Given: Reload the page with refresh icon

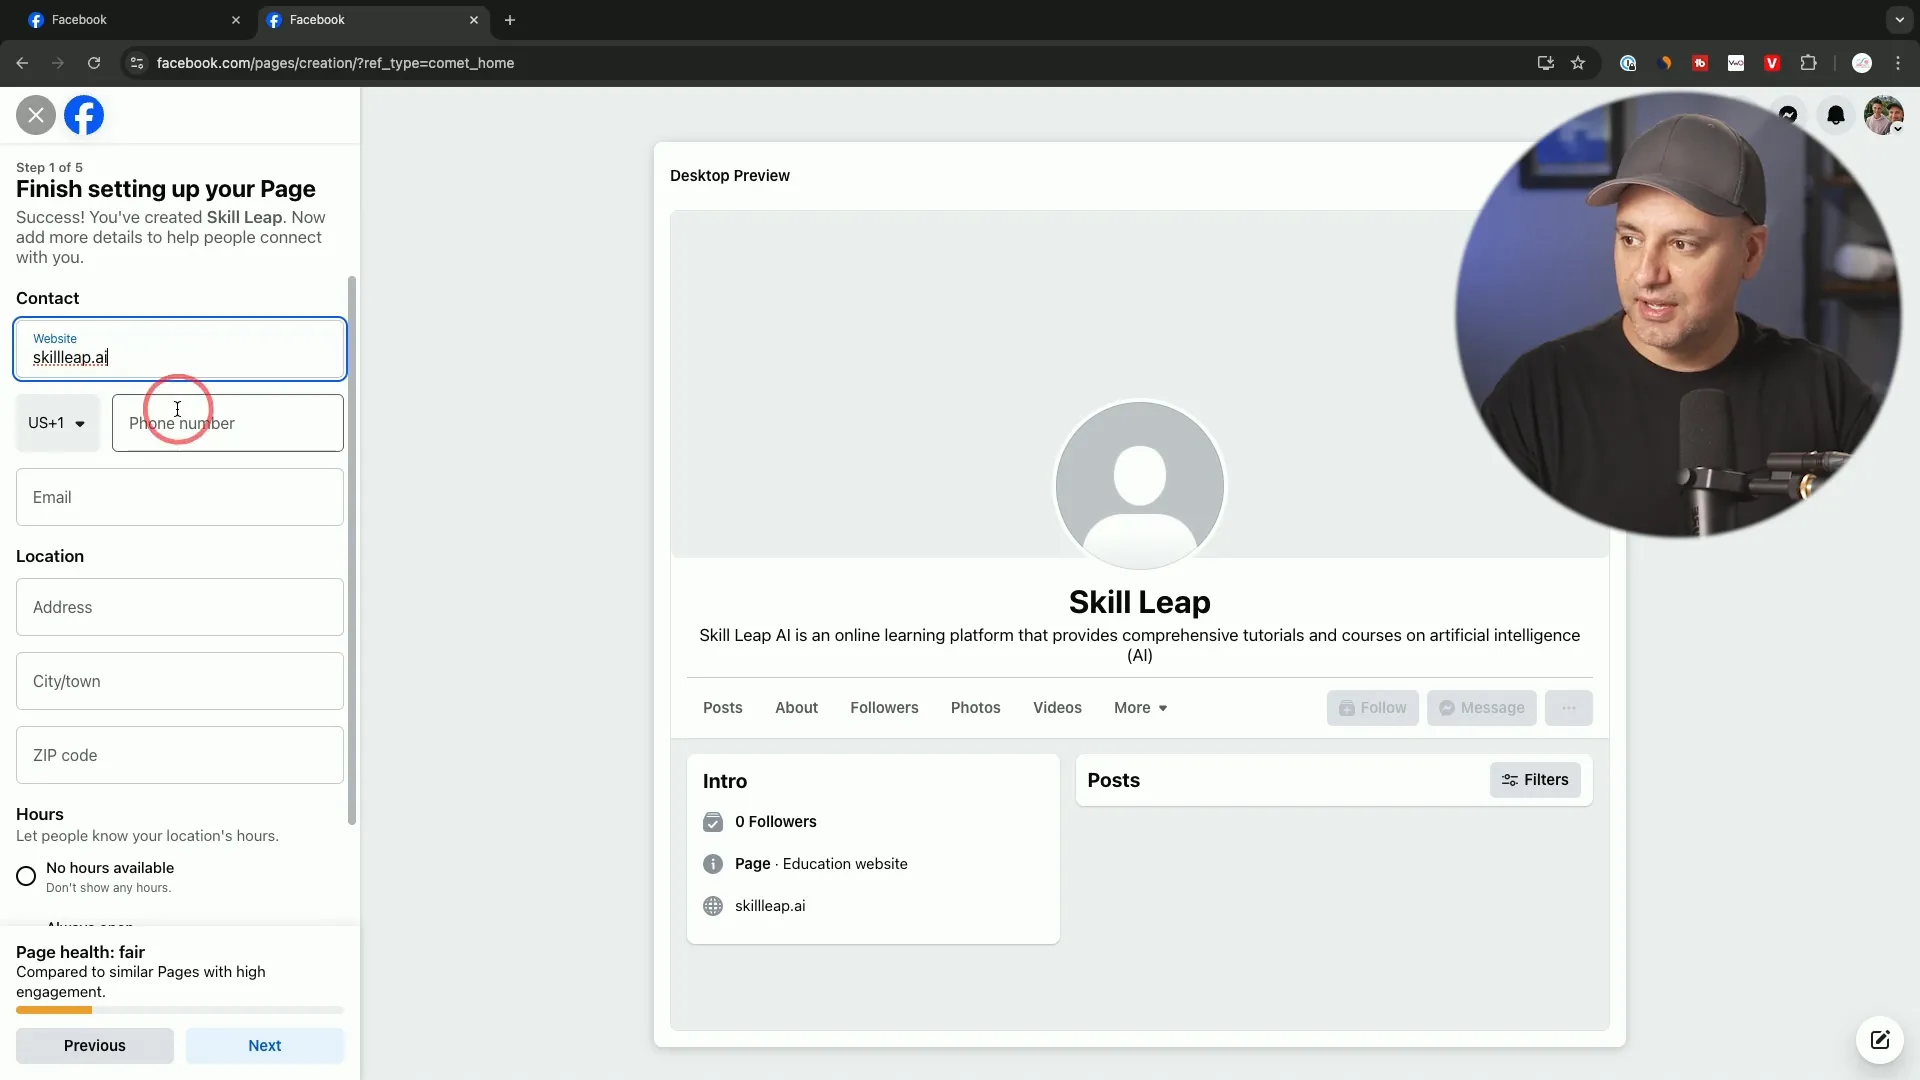Looking at the screenshot, I should tap(94, 63).
